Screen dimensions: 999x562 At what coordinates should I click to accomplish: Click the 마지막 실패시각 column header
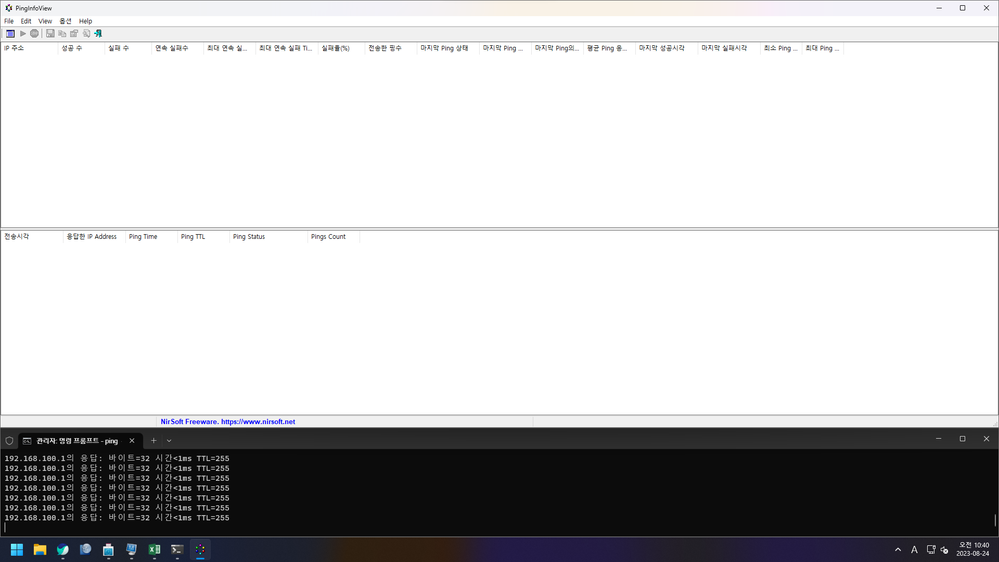[729, 48]
